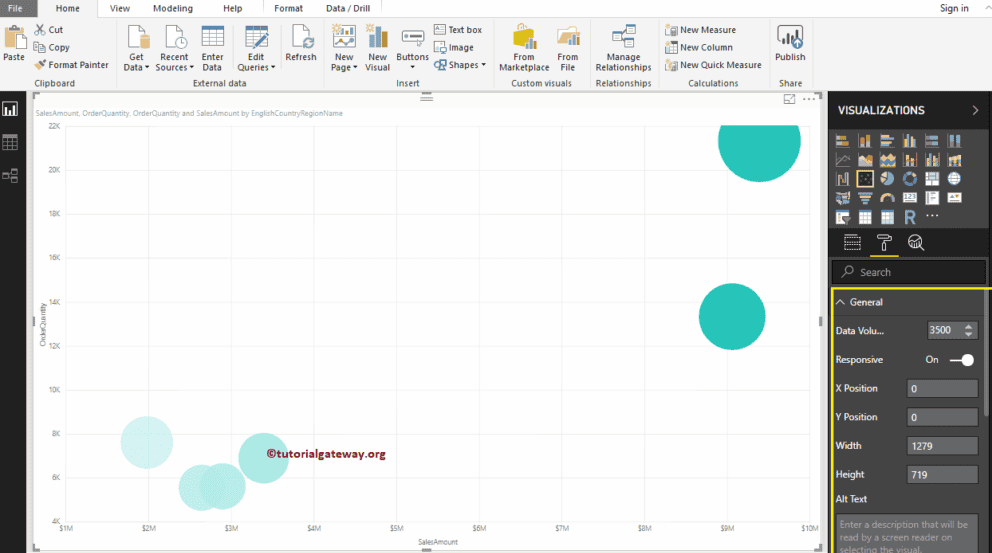Click the Width input field

[x=942, y=446]
